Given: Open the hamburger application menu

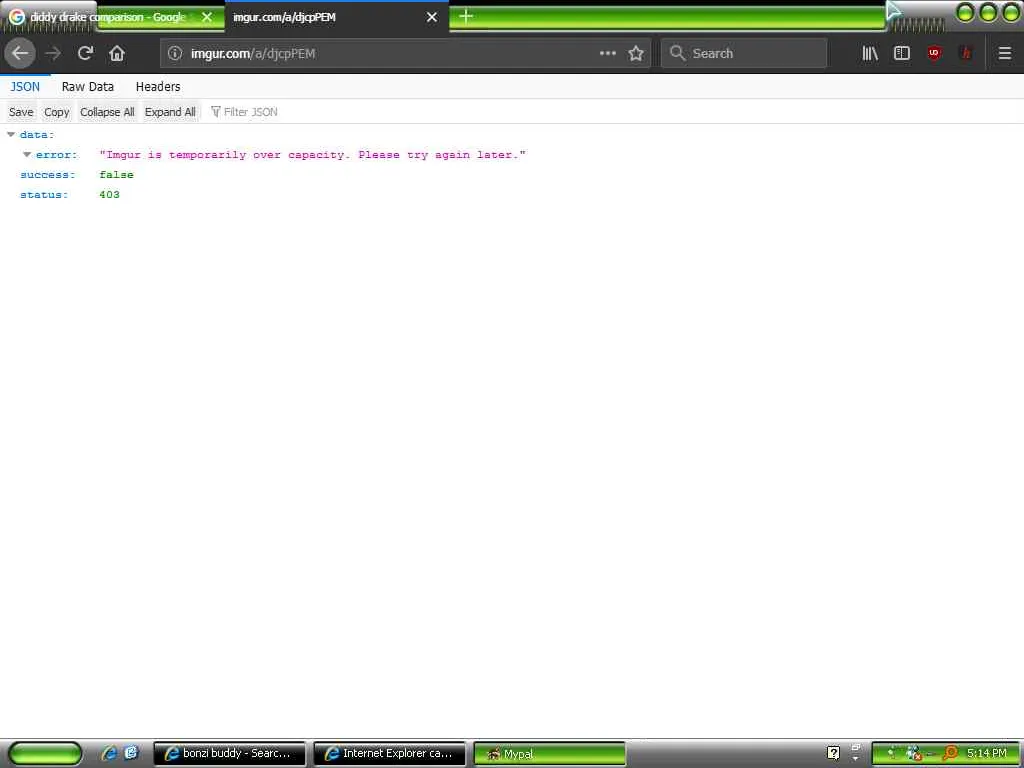Looking at the screenshot, I should pyautogui.click(x=1004, y=53).
